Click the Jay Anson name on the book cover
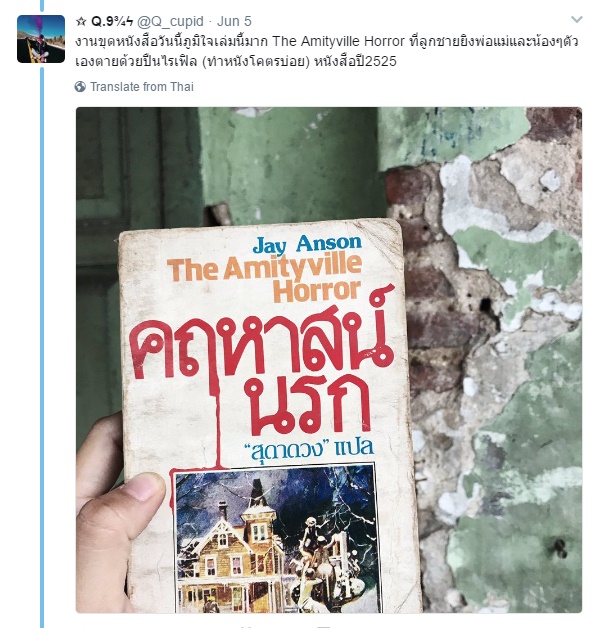Image resolution: width=605 pixels, height=628 pixels. tap(307, 244)
